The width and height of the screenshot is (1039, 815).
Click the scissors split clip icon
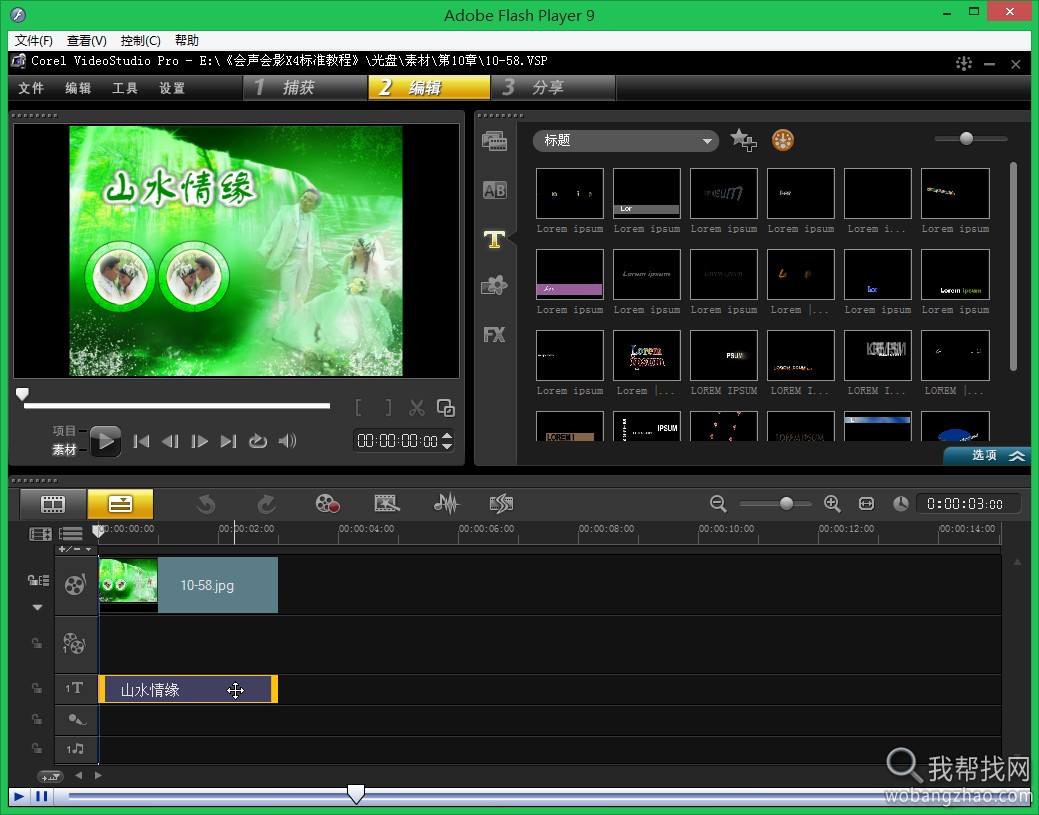[417, 408]
